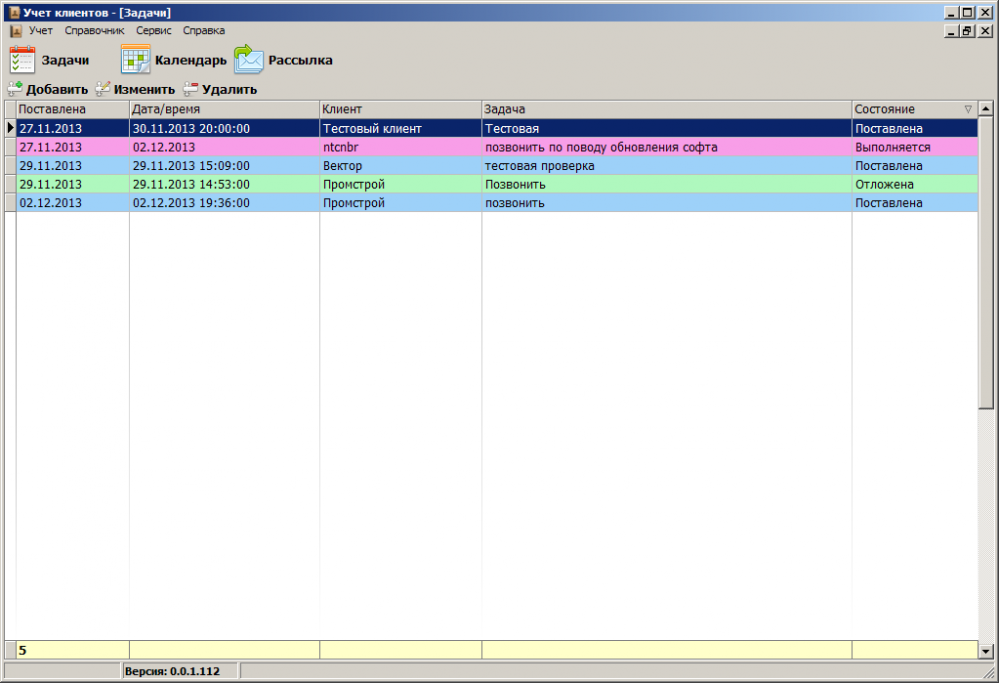Screen dimensions: 999x683
Task: Click the Удалить delete icon
Action: 190,89
